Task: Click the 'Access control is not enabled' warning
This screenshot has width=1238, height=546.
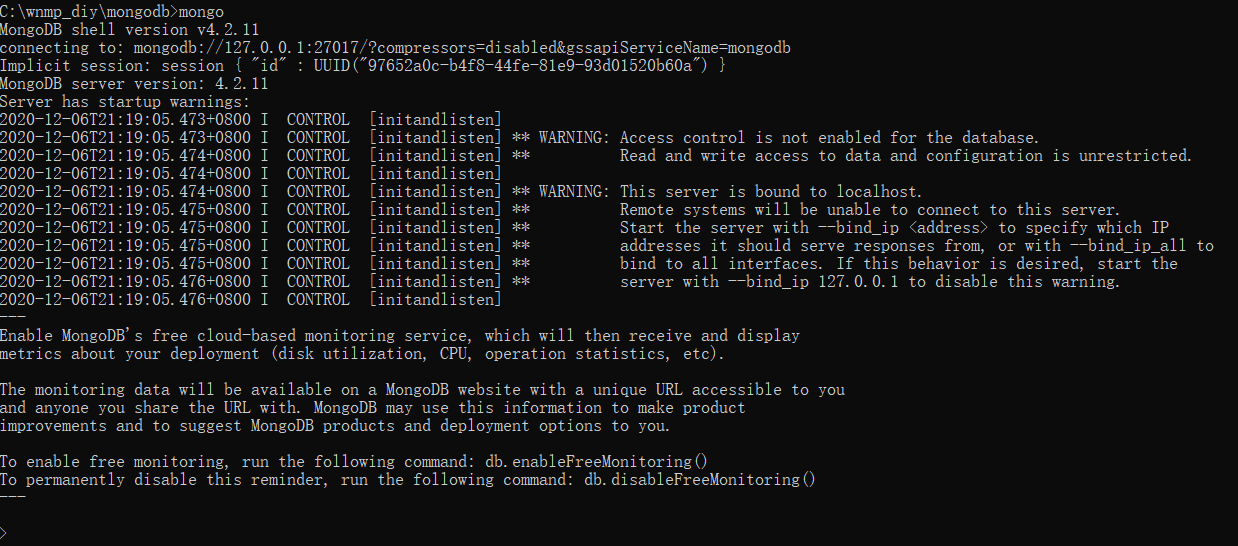Action: coord(829,138)
